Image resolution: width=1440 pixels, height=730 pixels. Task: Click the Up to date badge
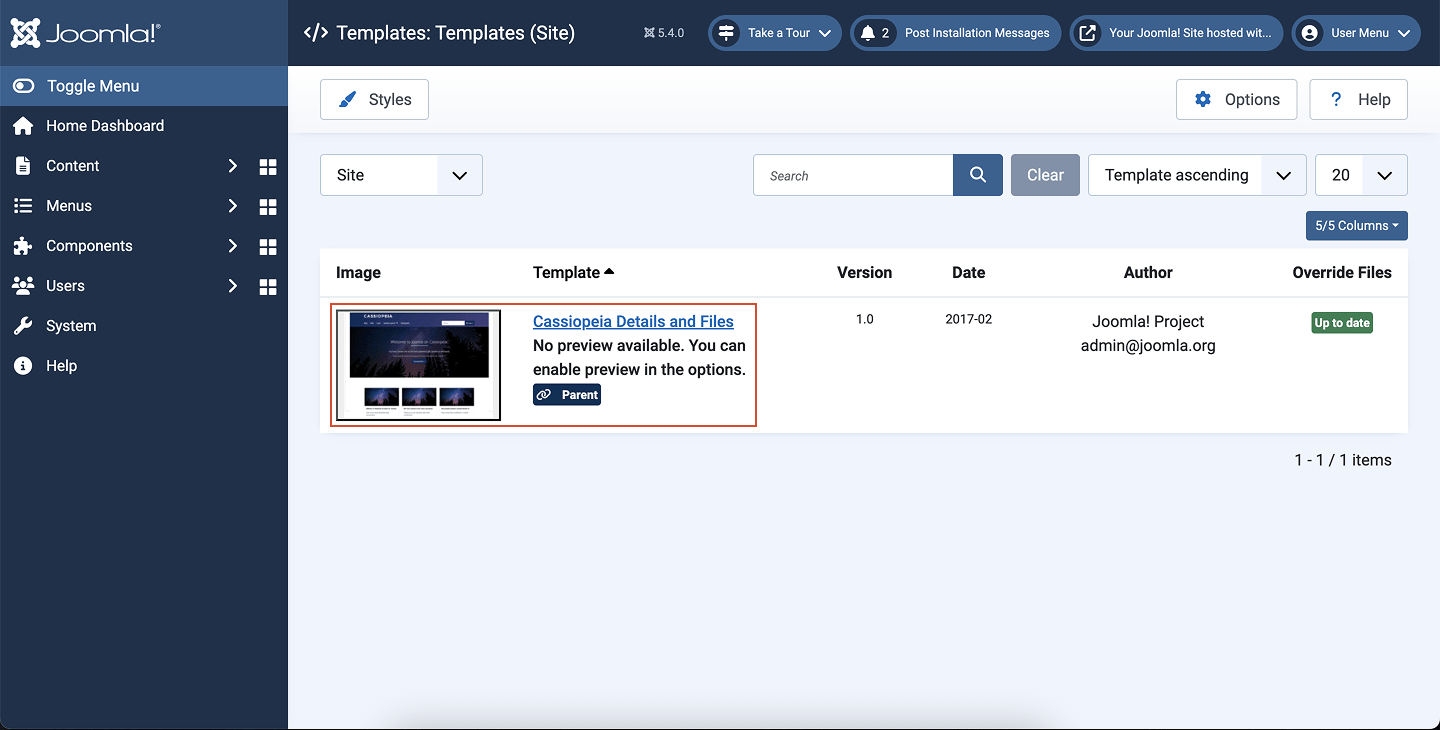[x=1342, y=323]
